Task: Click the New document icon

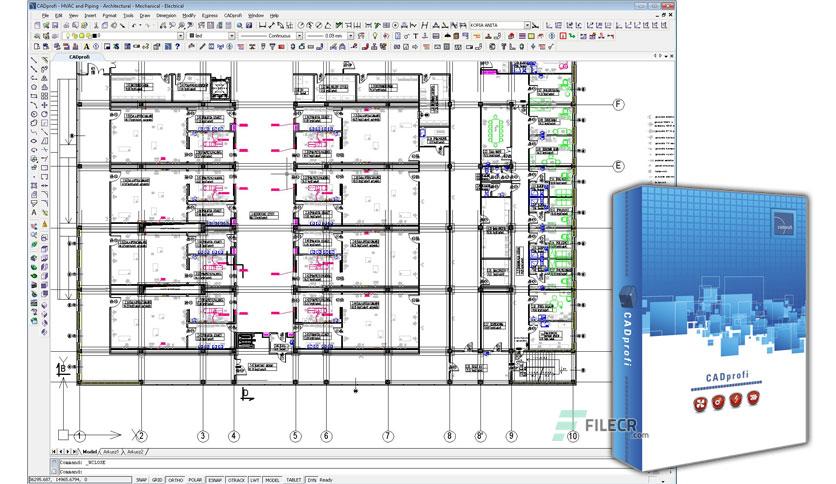Action: 37,25
